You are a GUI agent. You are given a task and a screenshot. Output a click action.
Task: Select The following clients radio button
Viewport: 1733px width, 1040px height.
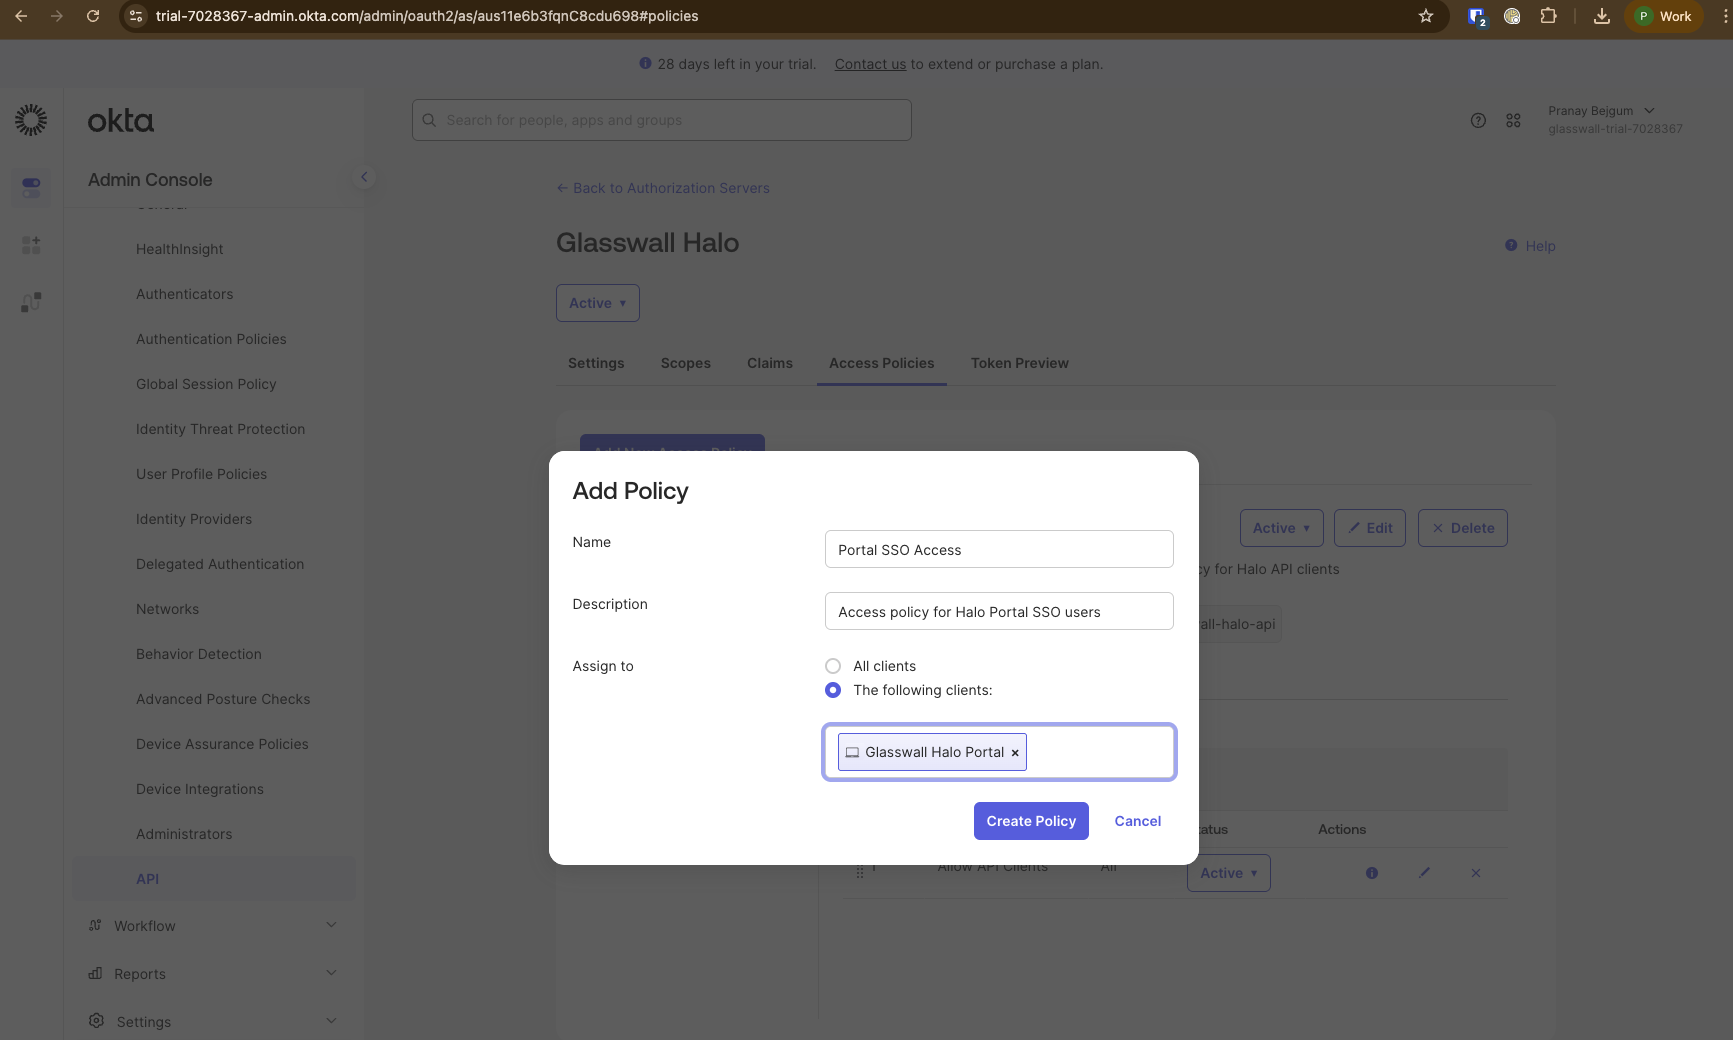833,690
